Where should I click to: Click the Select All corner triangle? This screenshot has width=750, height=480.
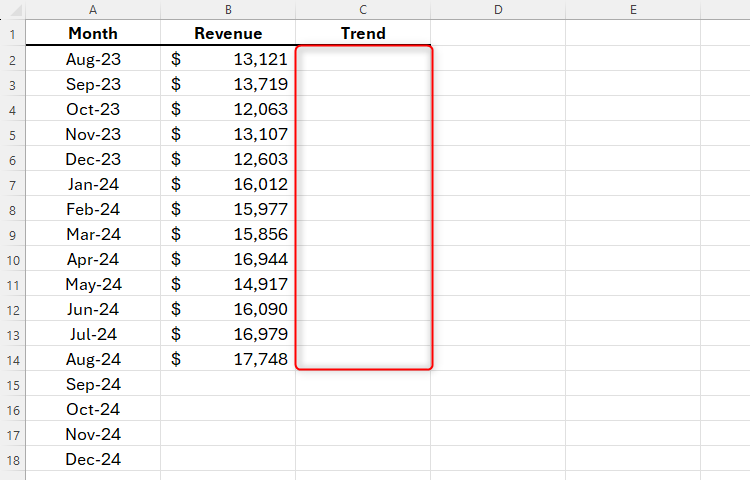(x=15, y=10)
